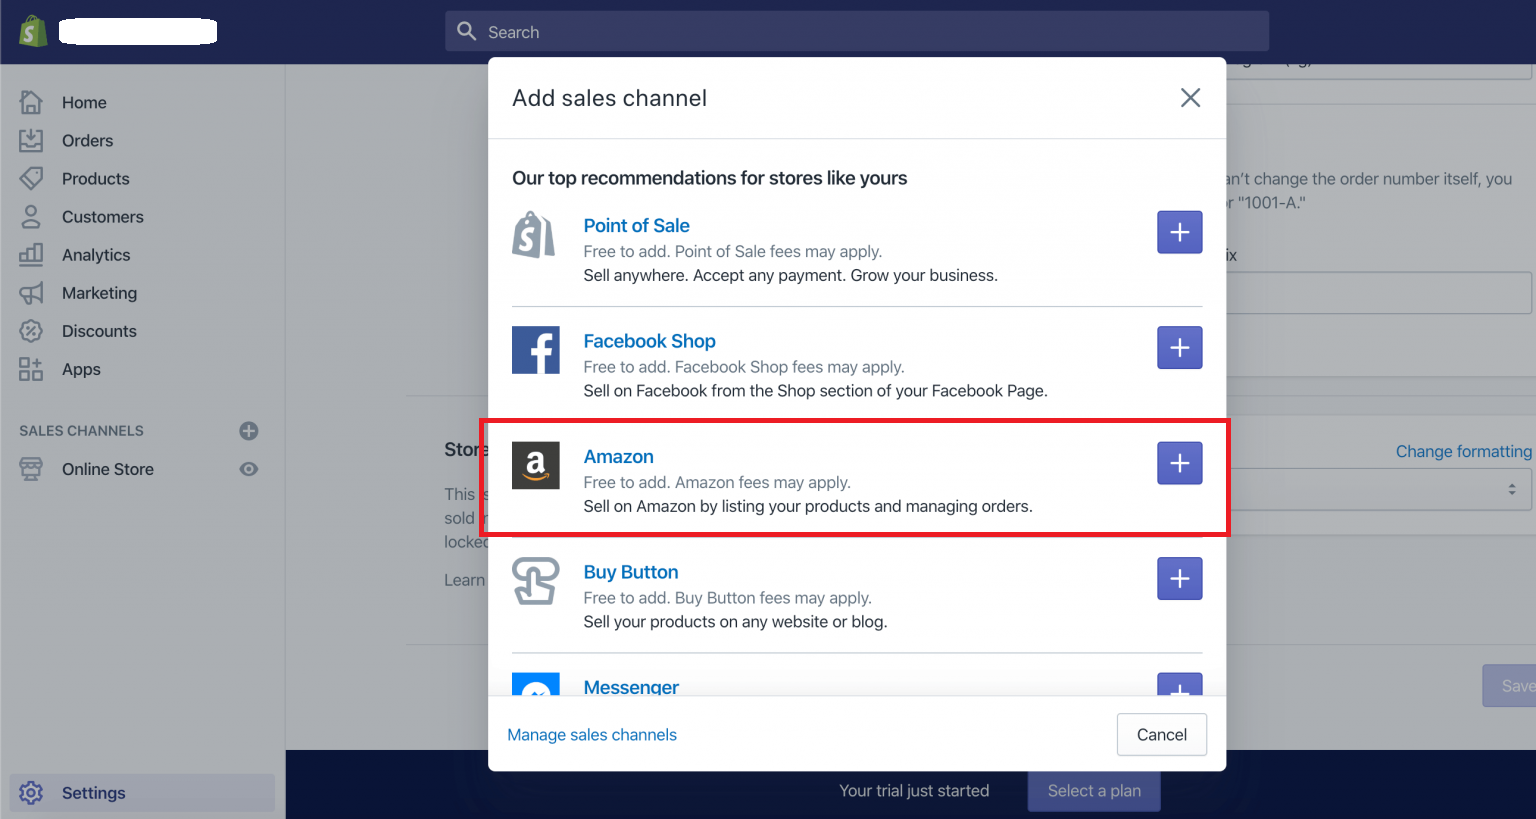1536x819 pixels.
Task: Close the Add sales channel dialog
Action: click(x=1190, y=98)
